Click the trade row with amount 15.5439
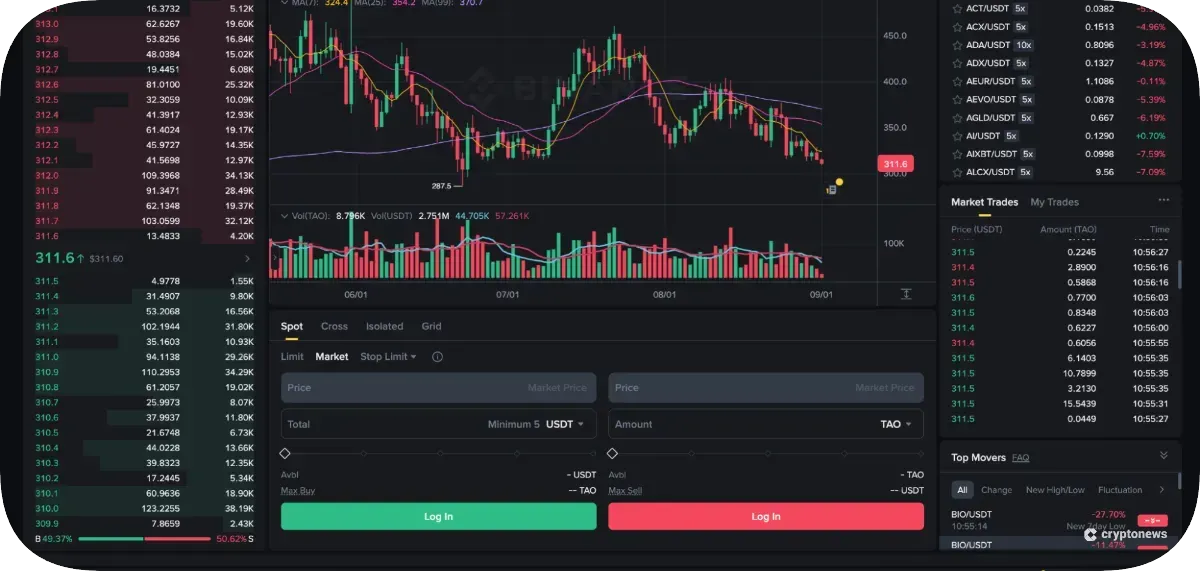 coord(1060,404)
